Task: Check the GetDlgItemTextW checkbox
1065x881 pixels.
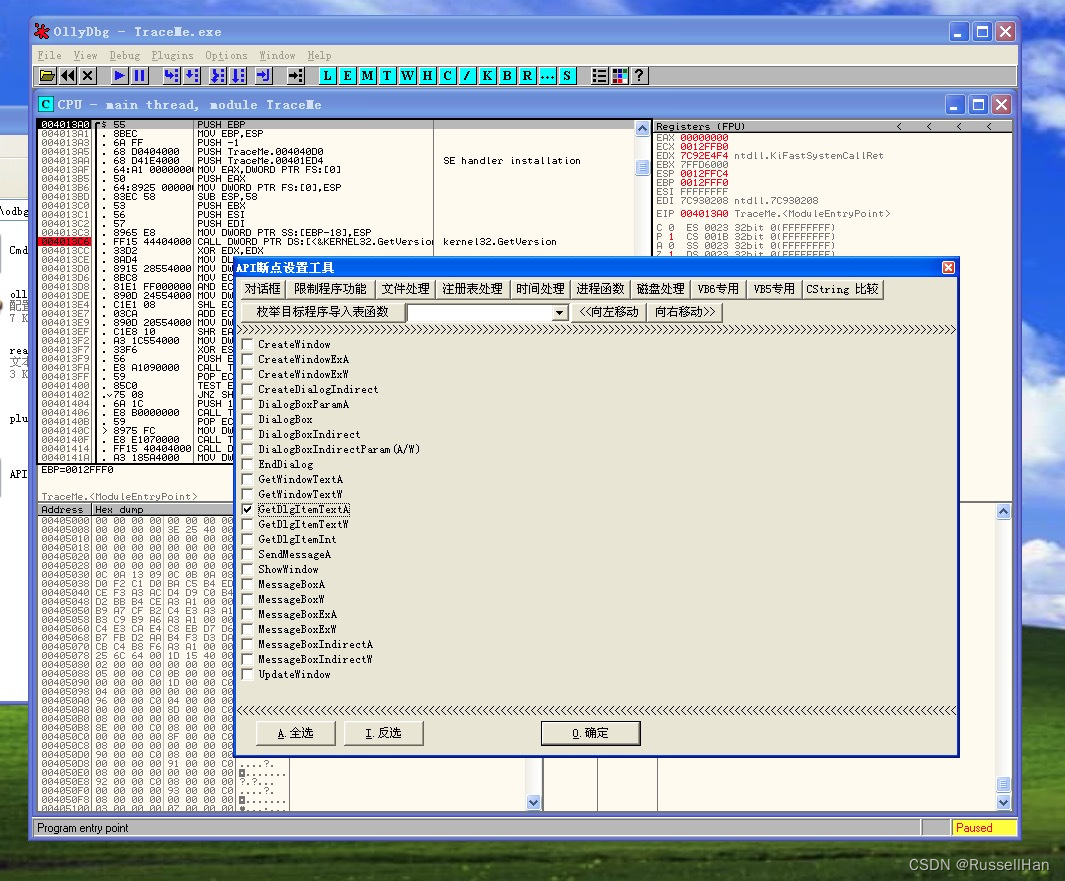Action: [247, 524]
